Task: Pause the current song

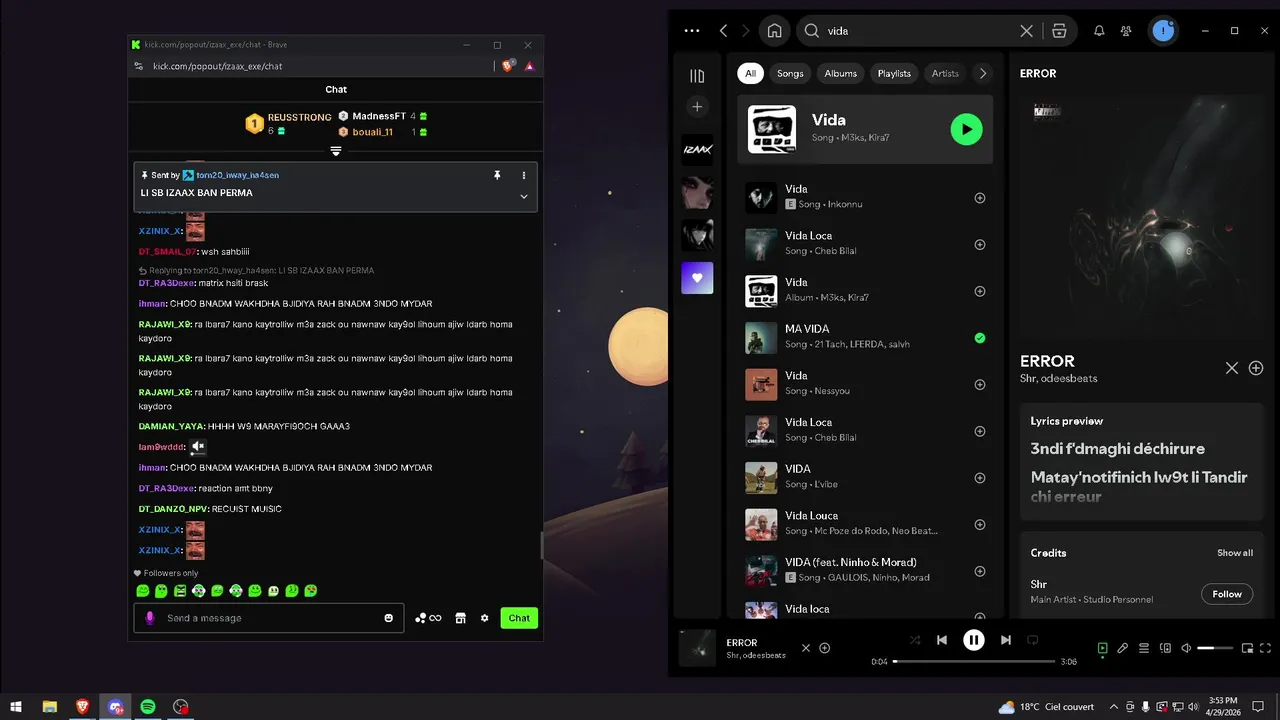Action: point(974,640)
